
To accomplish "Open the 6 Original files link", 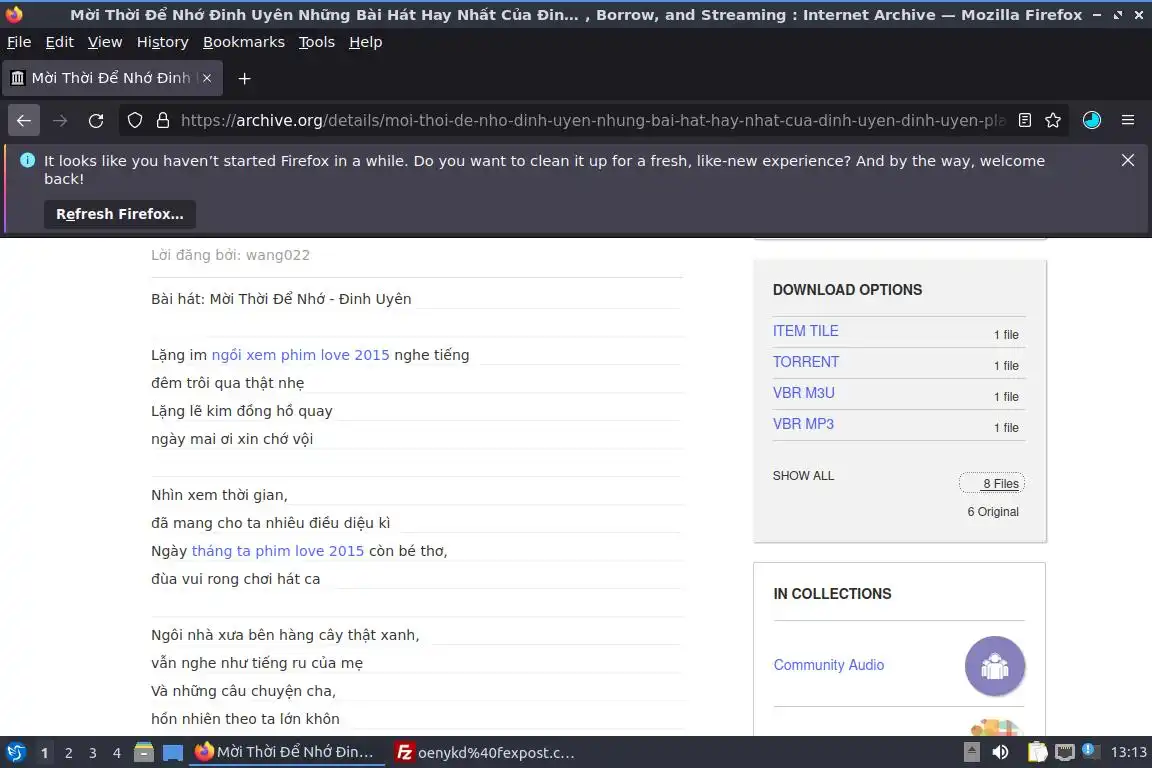I will point(993,512).
